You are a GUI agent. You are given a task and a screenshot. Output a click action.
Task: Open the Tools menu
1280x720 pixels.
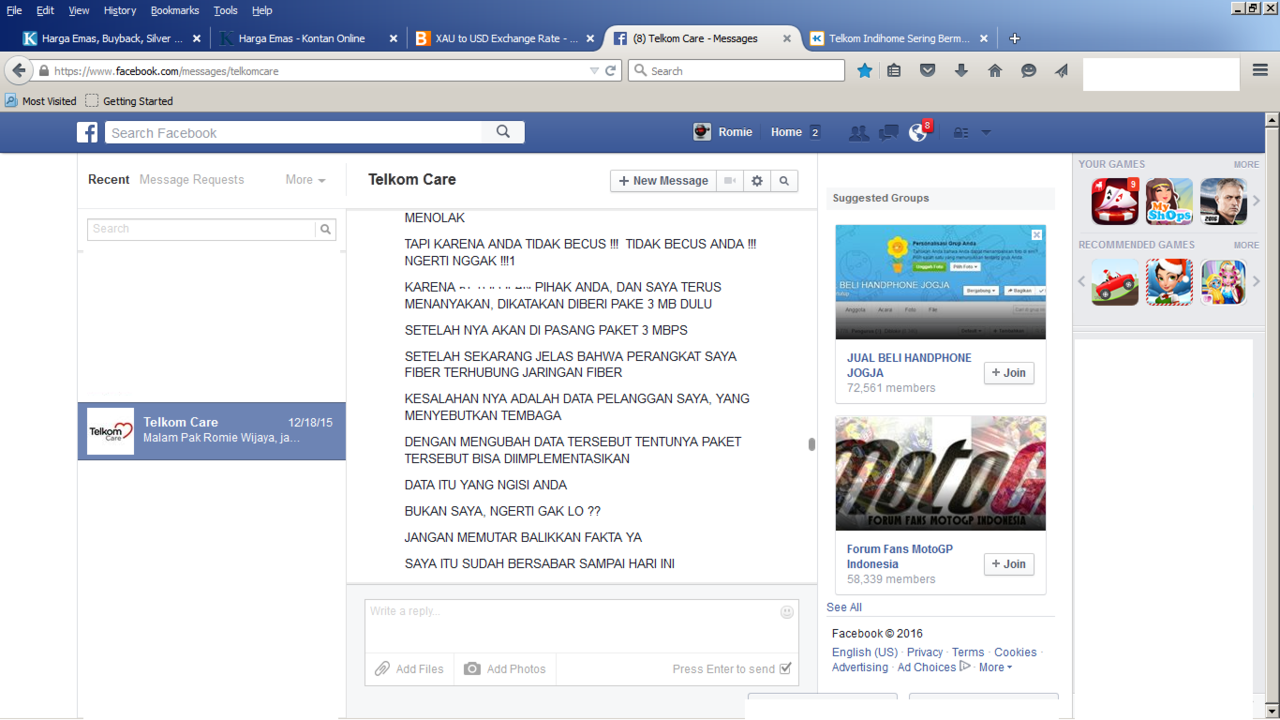click(x=225, y=10)
